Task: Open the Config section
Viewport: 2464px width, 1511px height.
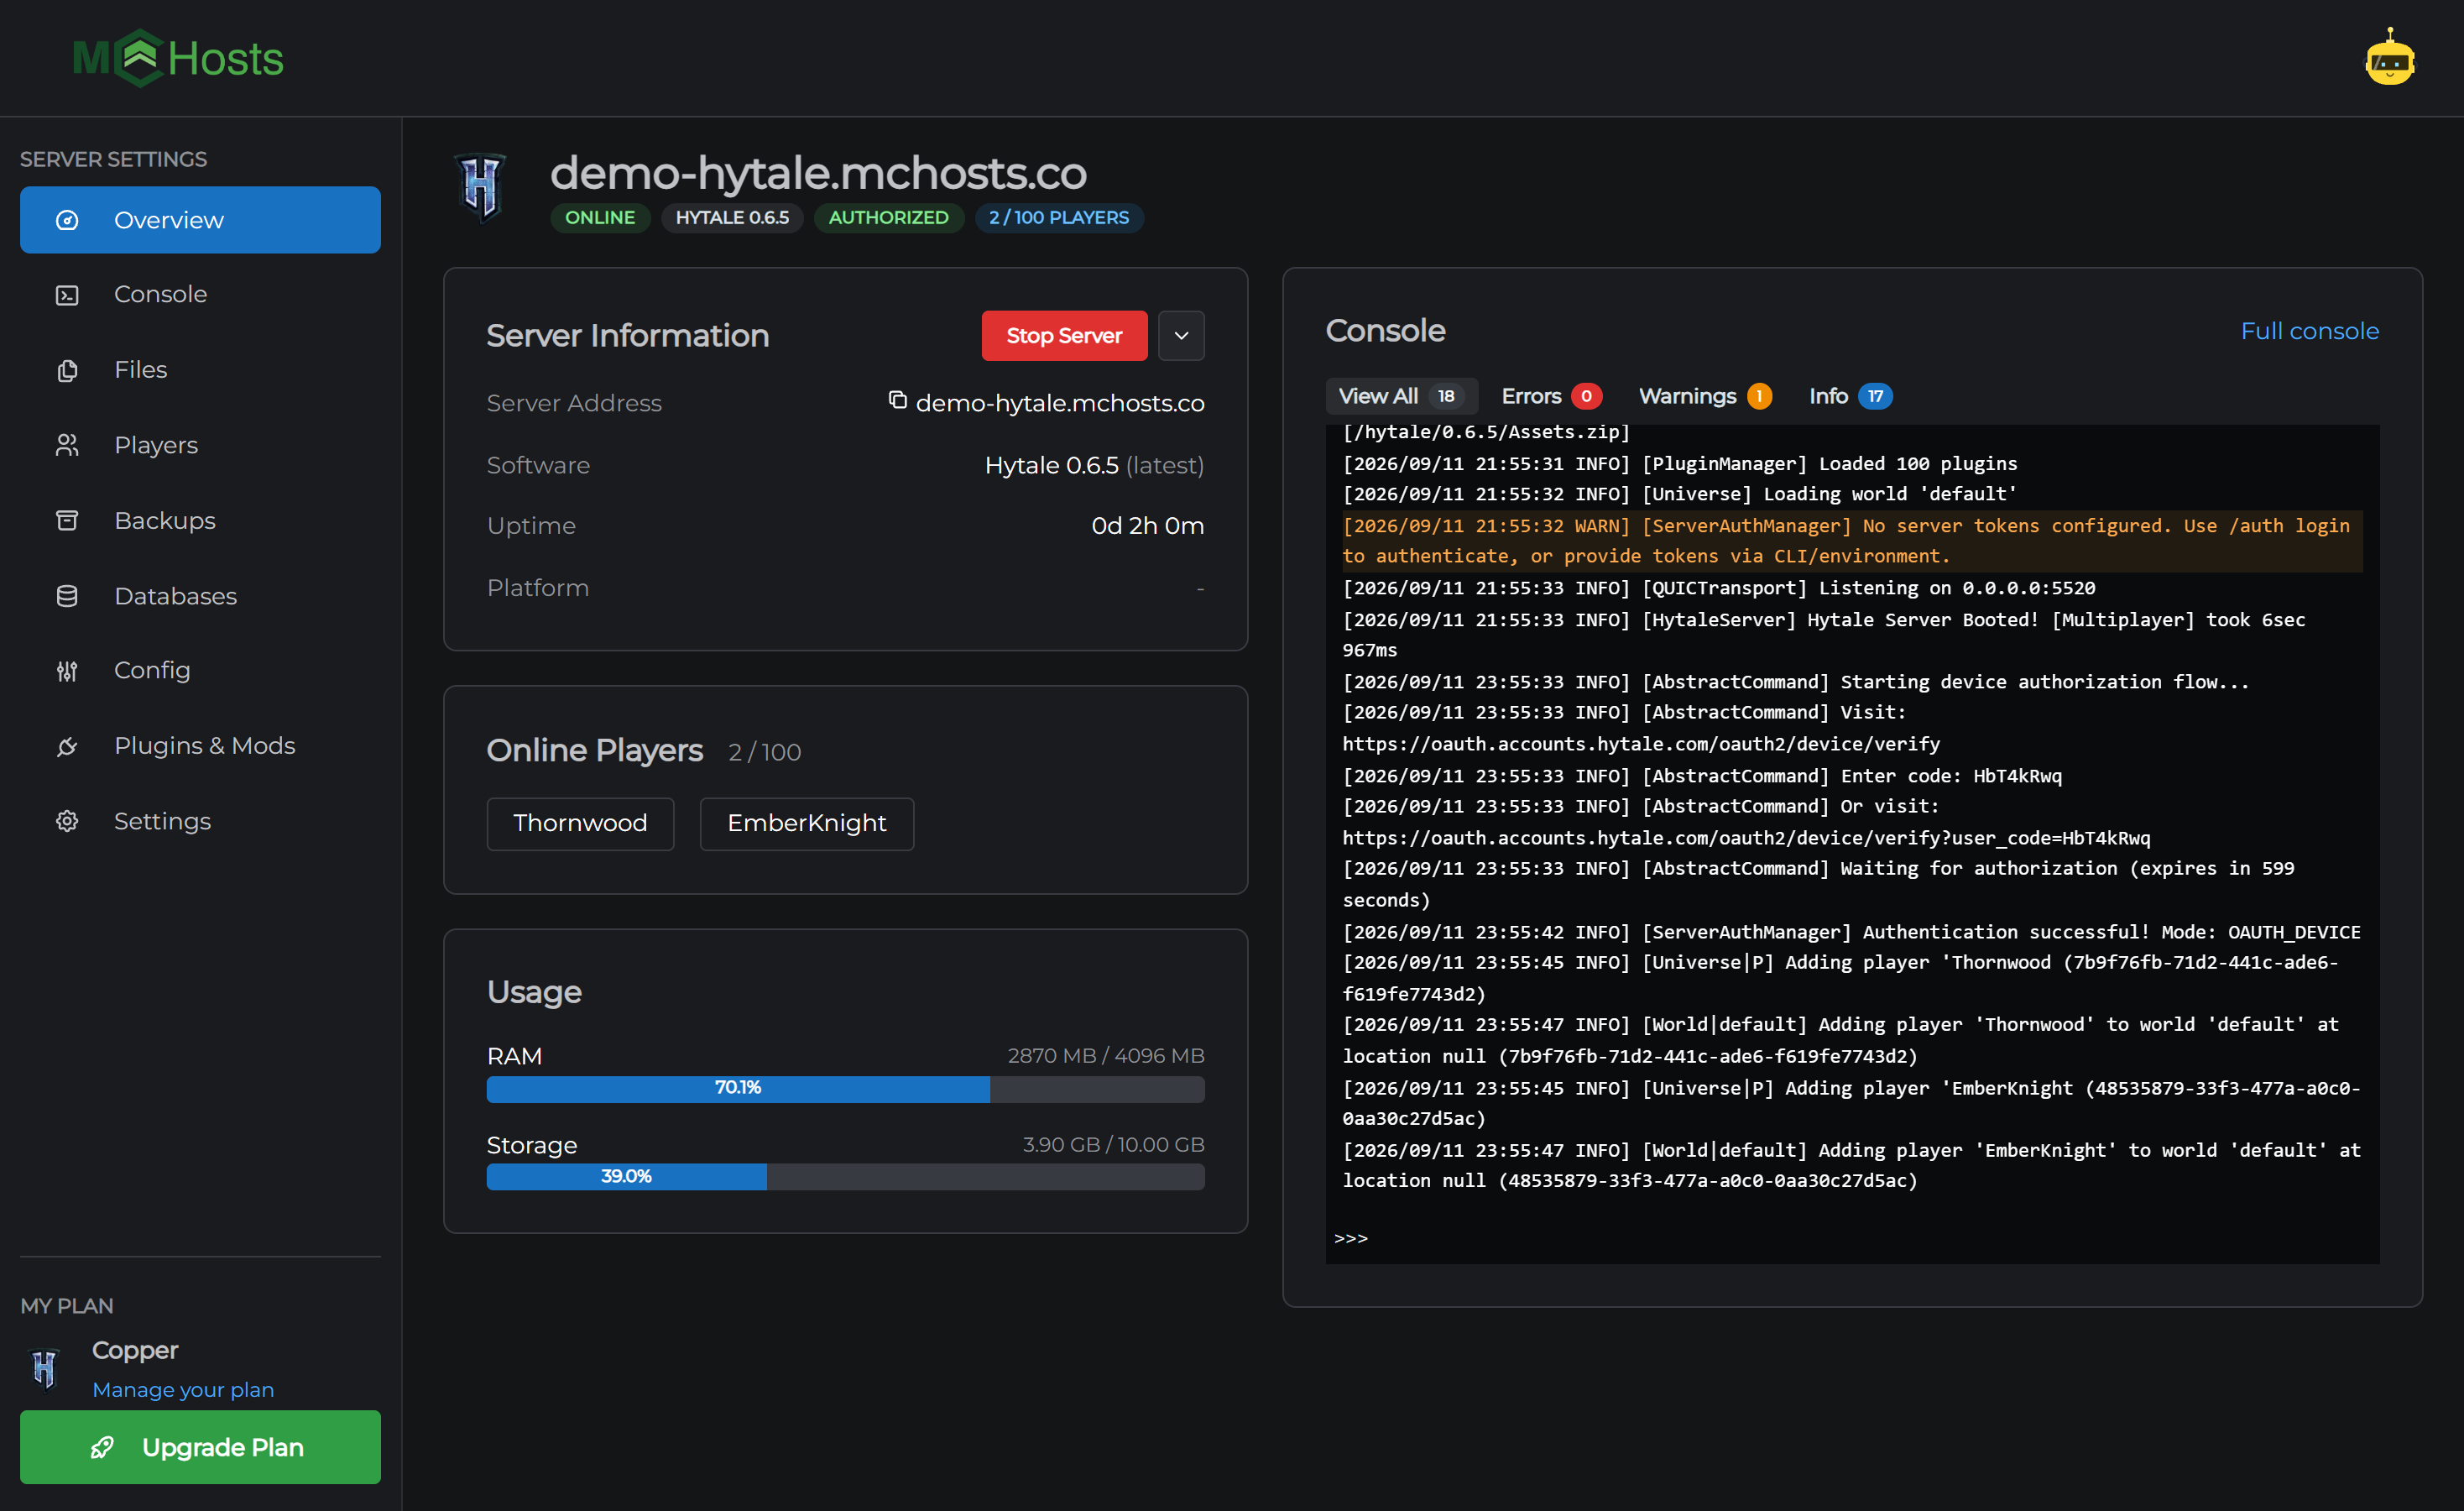Action: 200,671
